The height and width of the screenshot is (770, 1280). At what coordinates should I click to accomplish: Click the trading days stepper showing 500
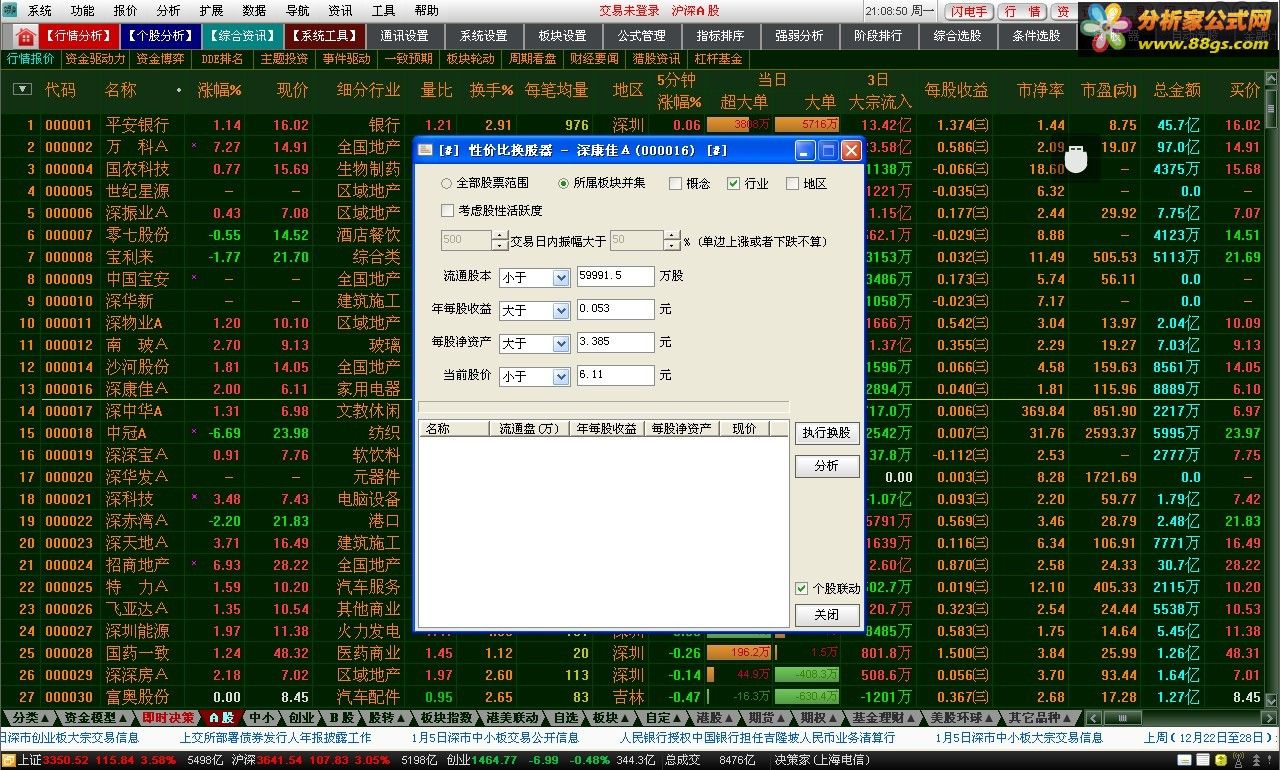coord(474,241)
